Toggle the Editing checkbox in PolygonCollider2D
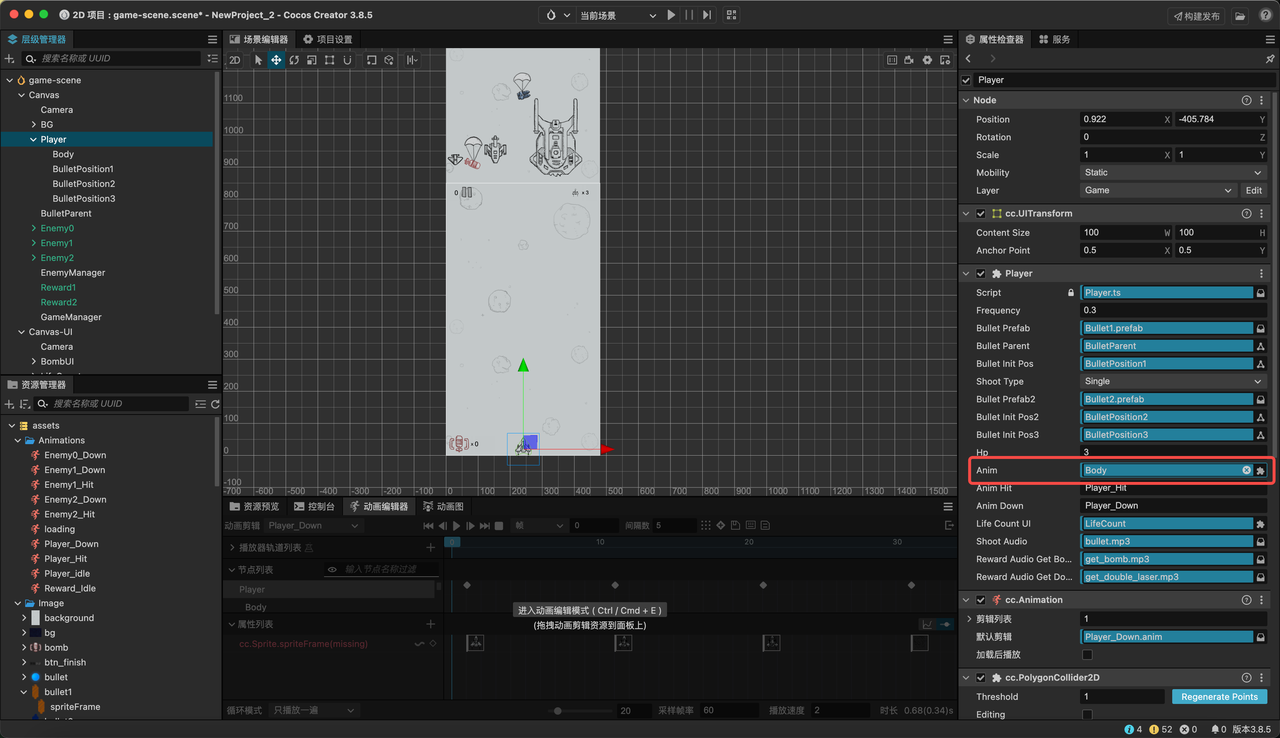 tap(1087, 714)
